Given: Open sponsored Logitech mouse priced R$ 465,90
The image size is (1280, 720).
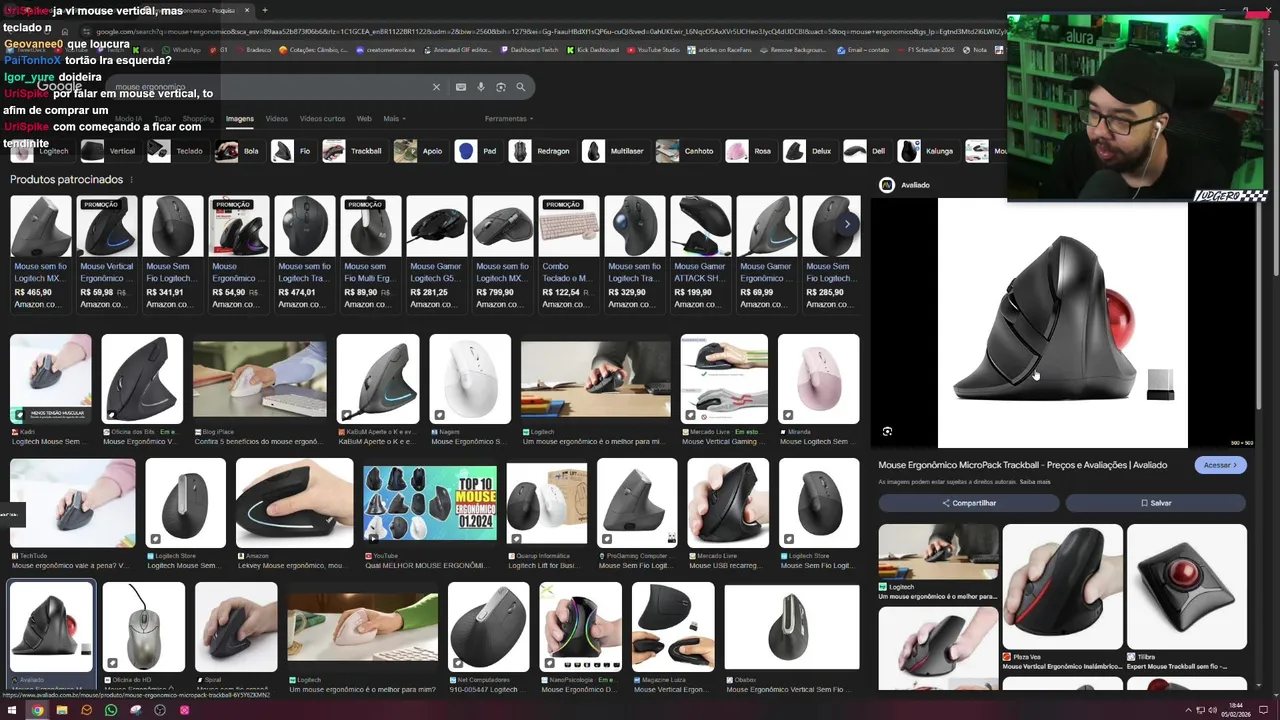Looking at the screenshot, I should [41, 254].
